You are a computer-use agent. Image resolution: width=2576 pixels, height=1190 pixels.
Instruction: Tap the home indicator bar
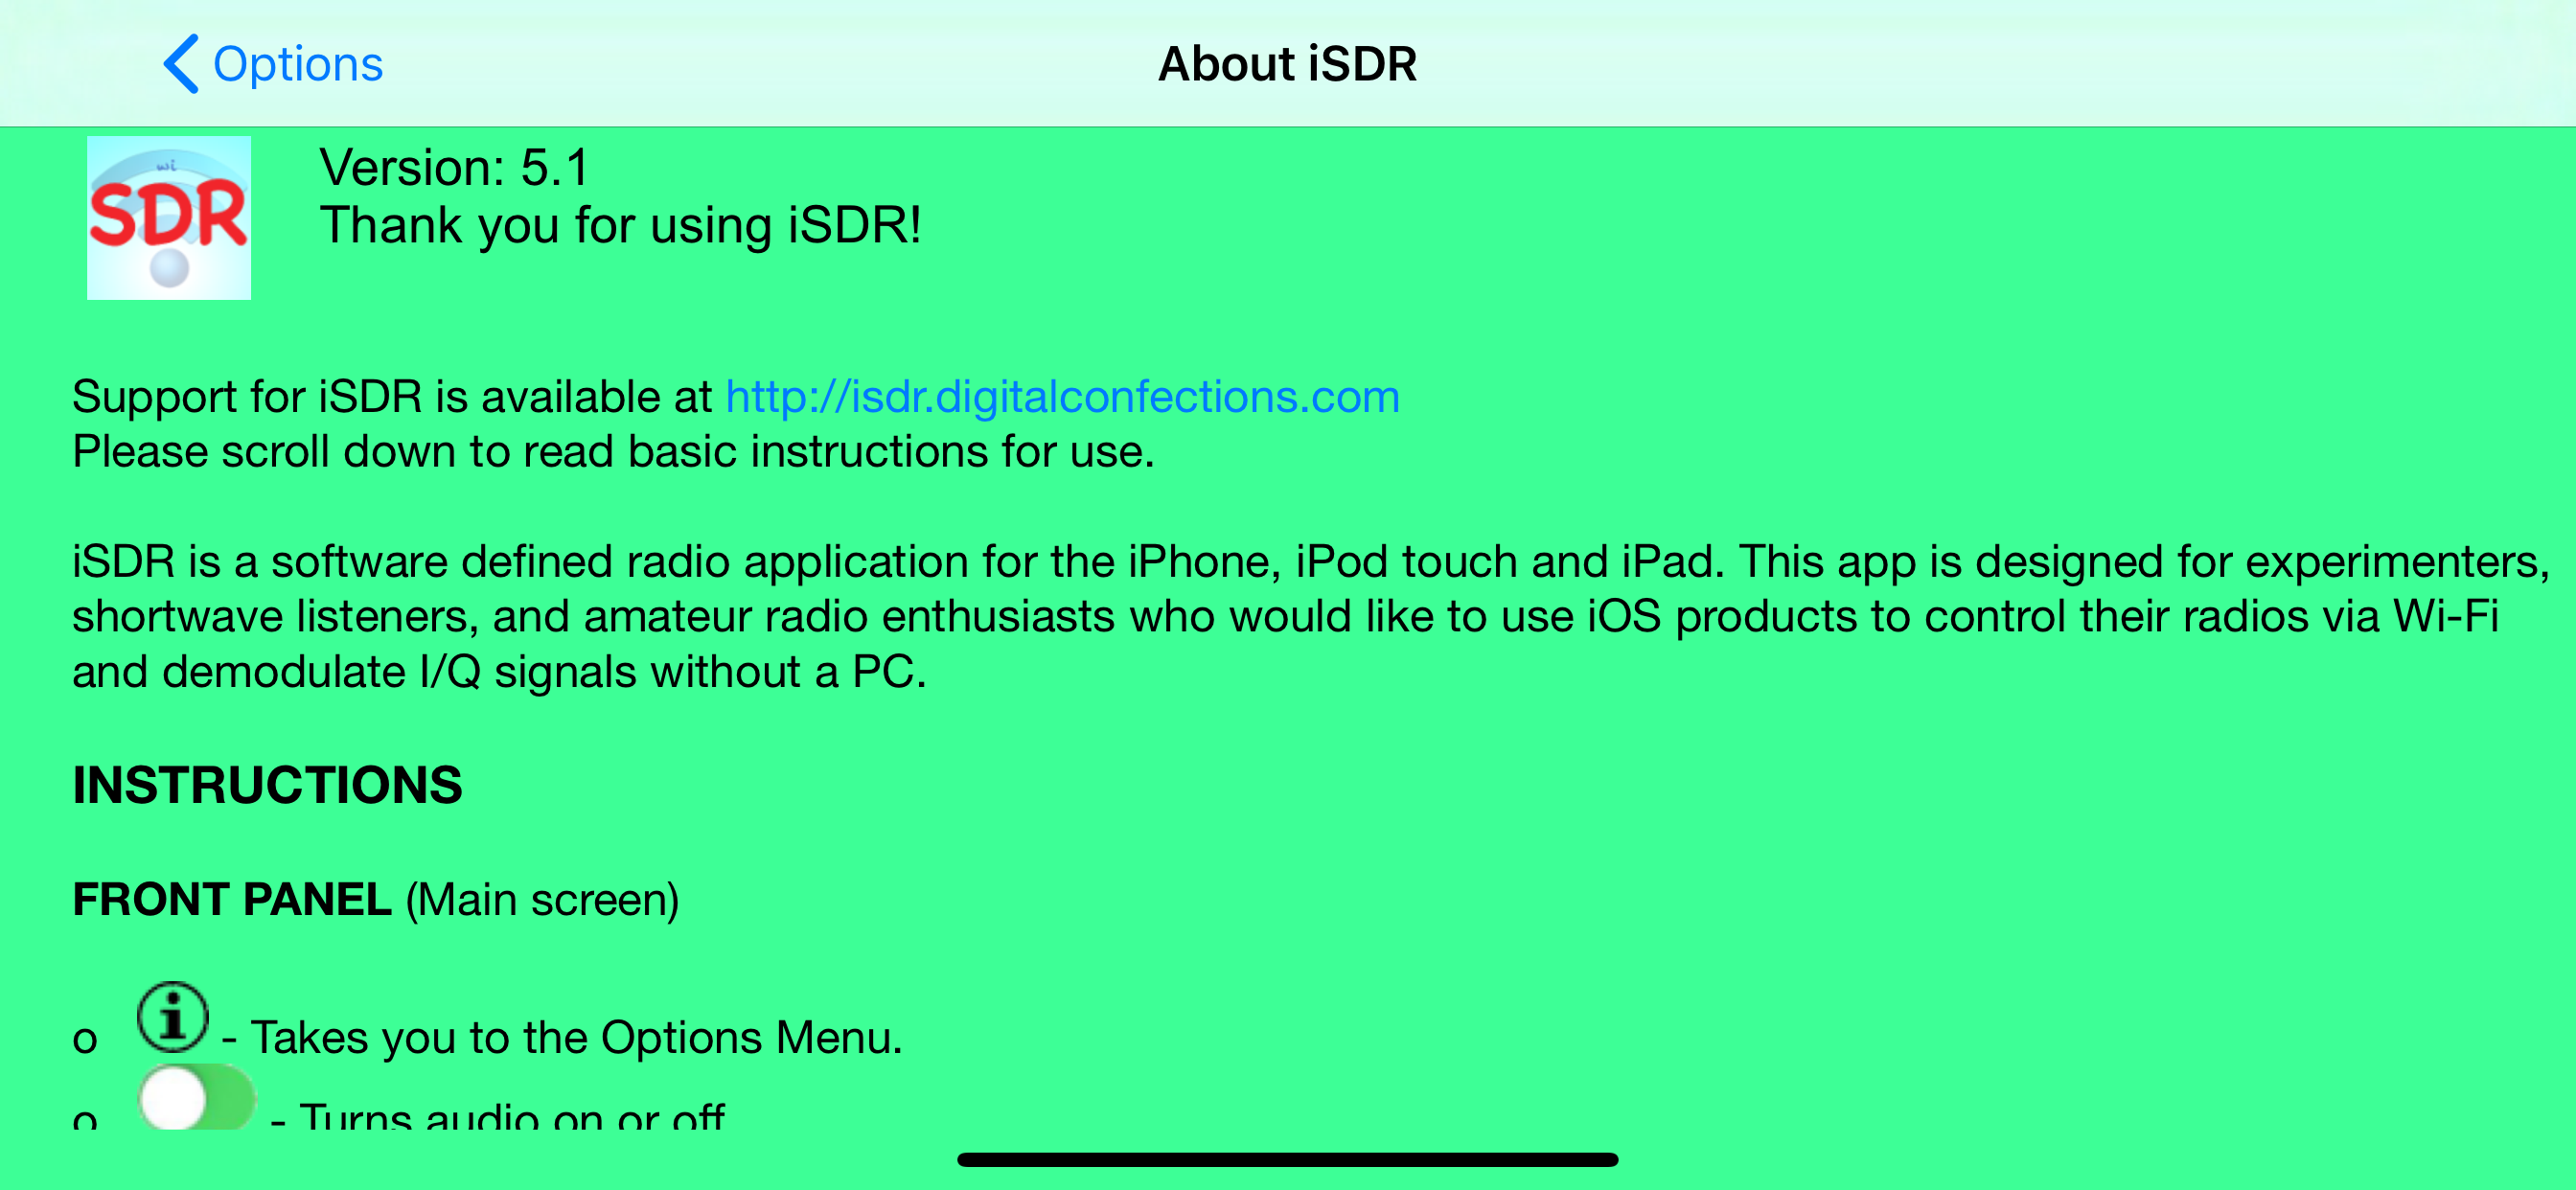(1287, 1160)
